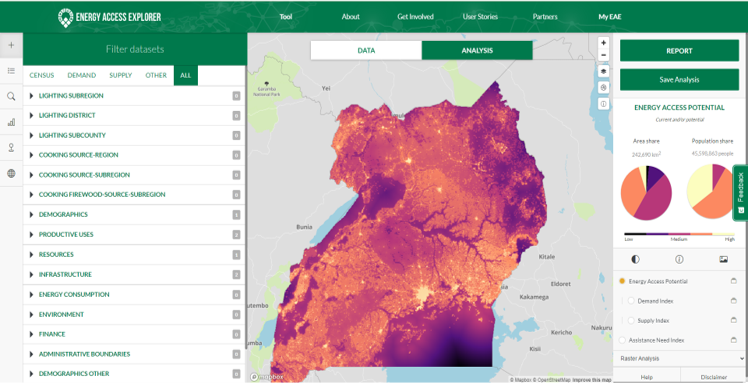The width and height of the screenshot is (748, 383).
Task: Switch to the DATA tab
Action: 366,50
